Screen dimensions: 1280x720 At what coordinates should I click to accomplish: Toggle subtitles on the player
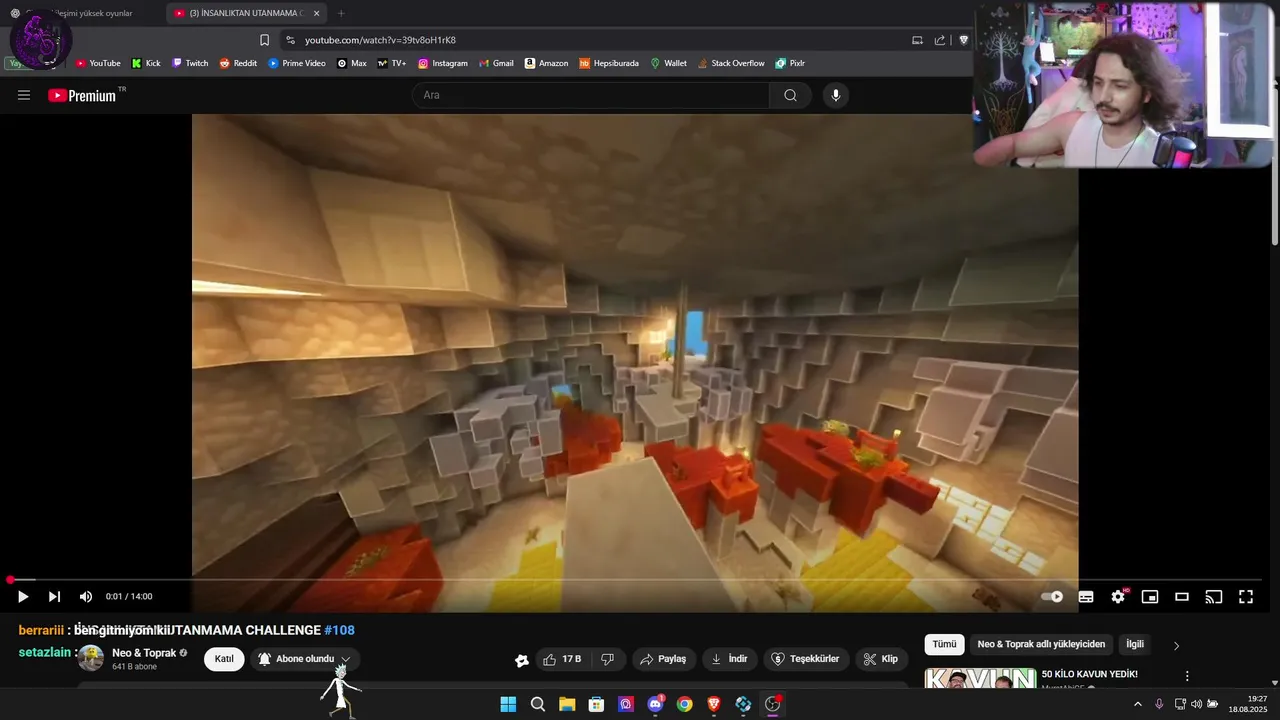[1086, 597]
